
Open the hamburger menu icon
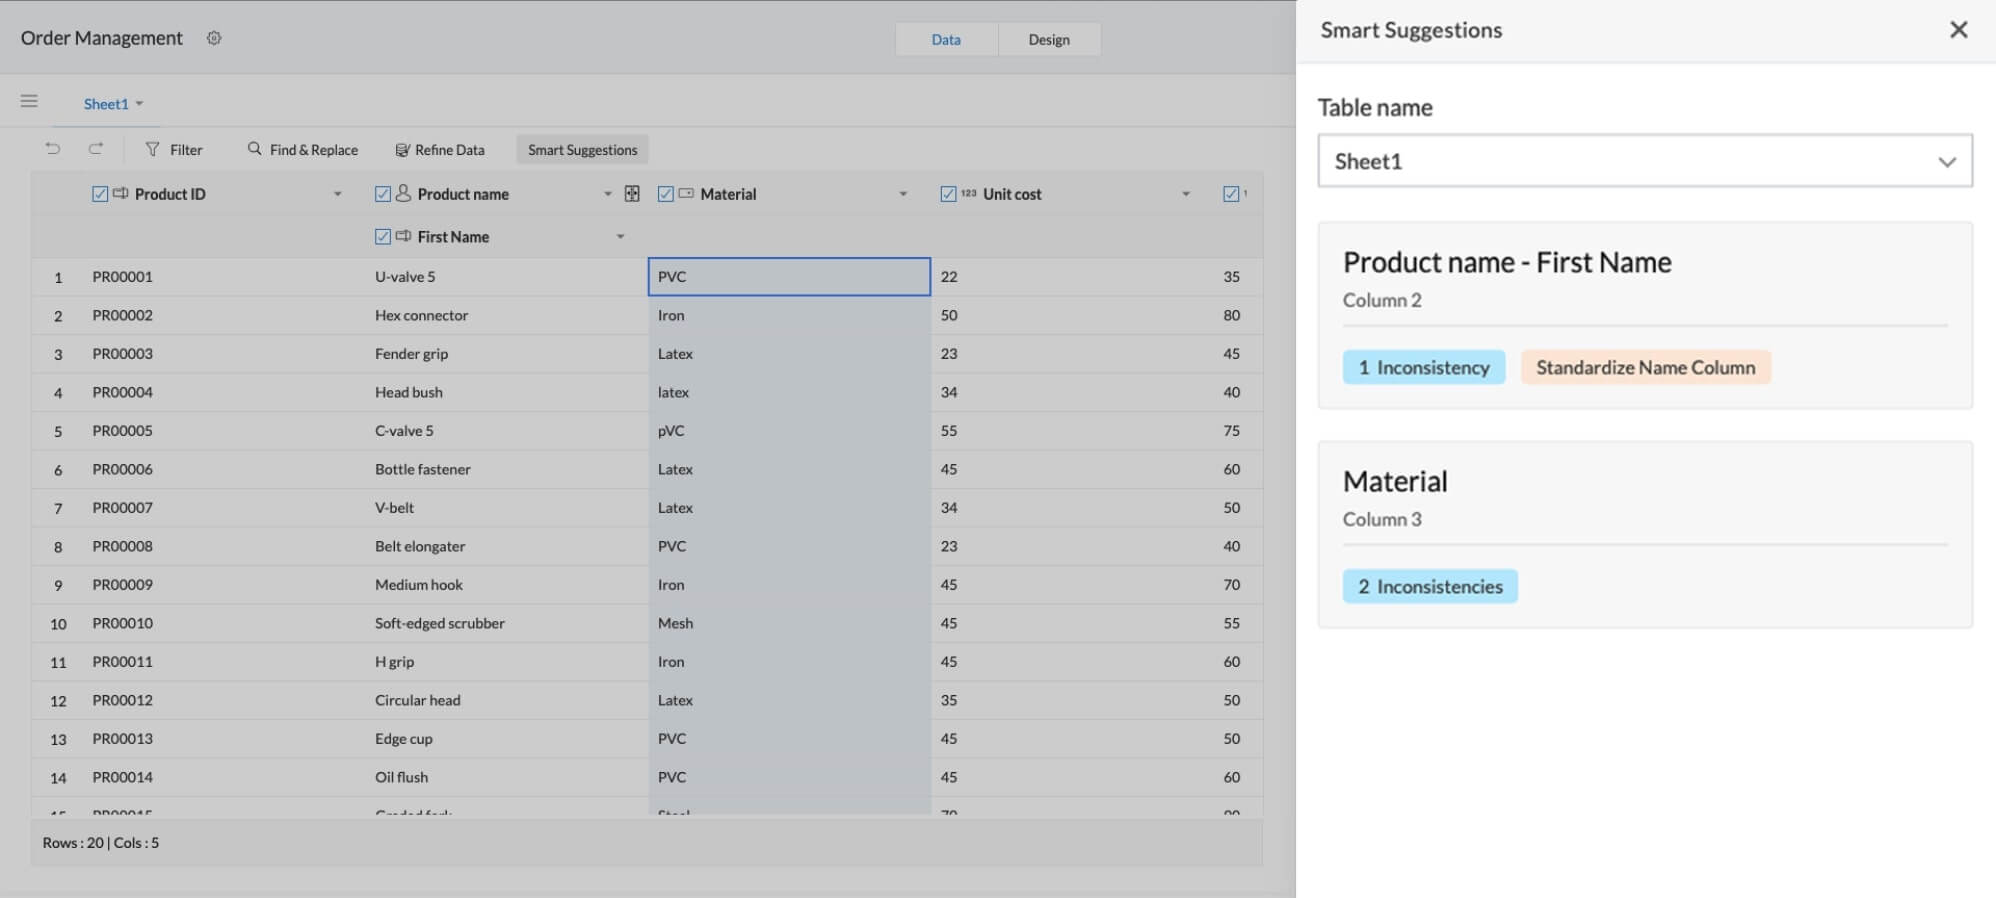tap(29, 101)
